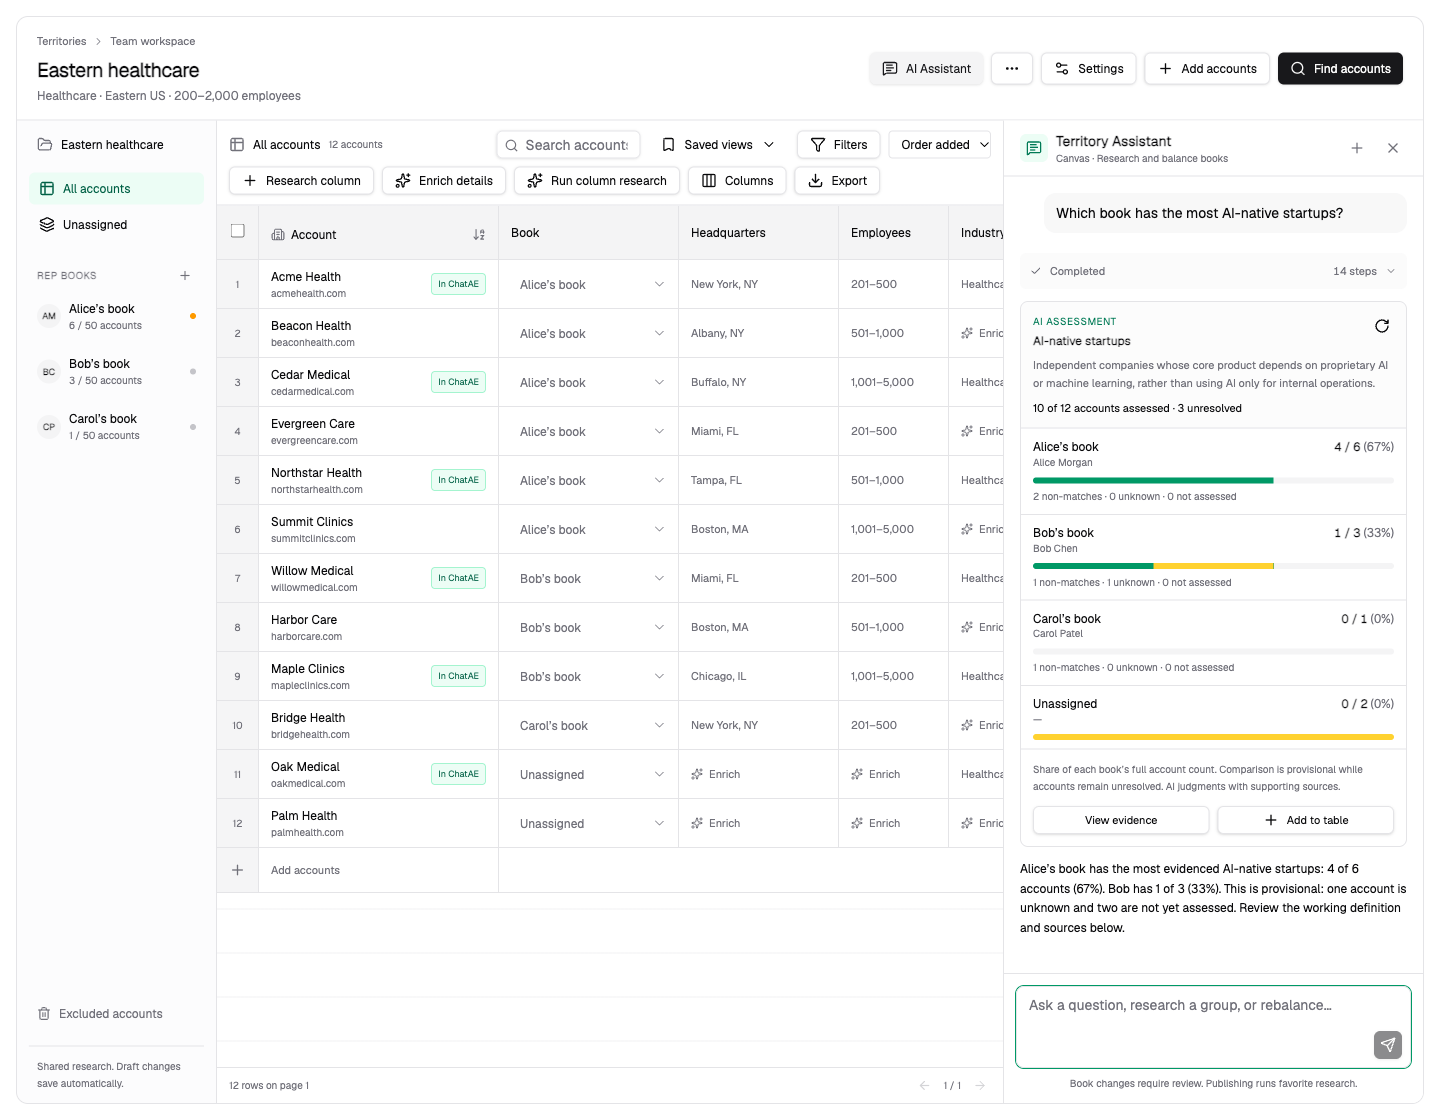Open the three-dots more options menu
The width and height of the screenshot is (1440, 1120).
(x=1012, y=69)
